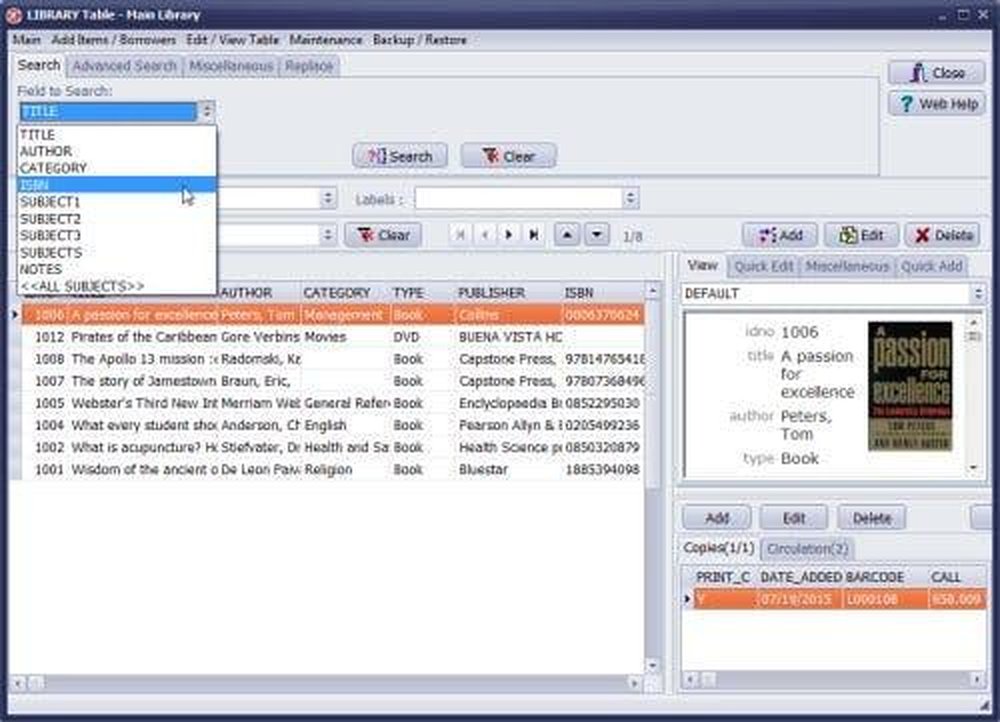Go to first record navigation icon
Screen dimensions: 1000x722
tap(460, 235)
